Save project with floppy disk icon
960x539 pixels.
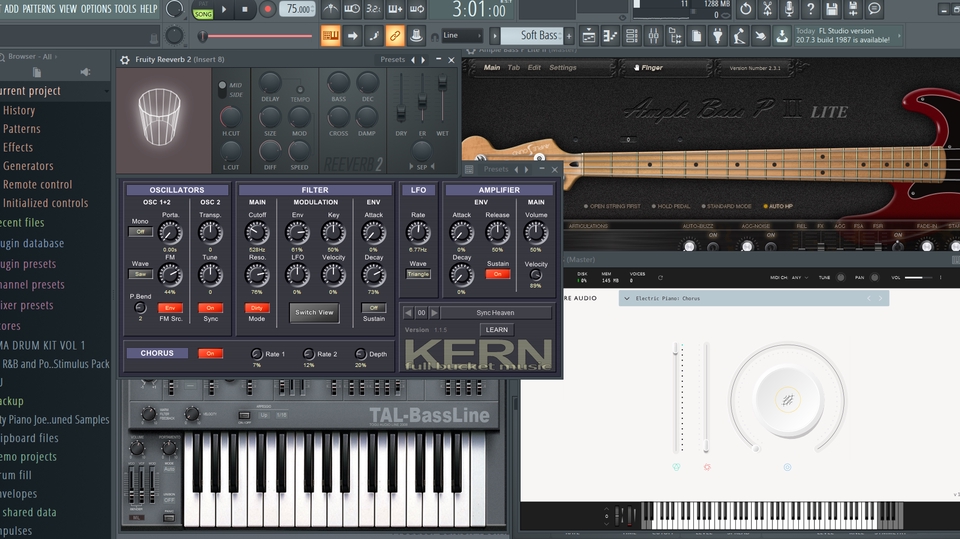pyautogui.click(x=831, y=9)
